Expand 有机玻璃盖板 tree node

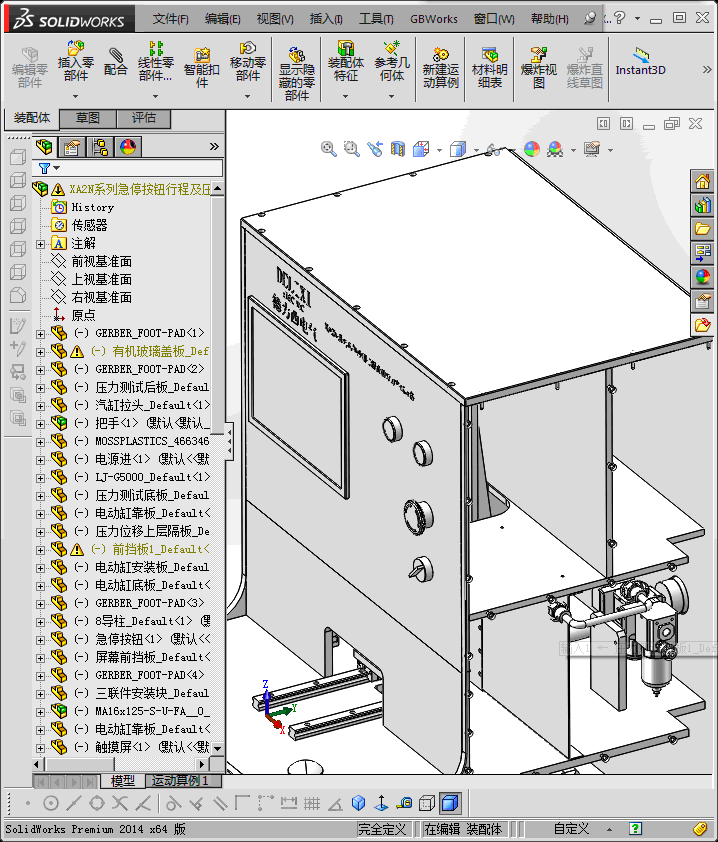click(x=40, y=352)
